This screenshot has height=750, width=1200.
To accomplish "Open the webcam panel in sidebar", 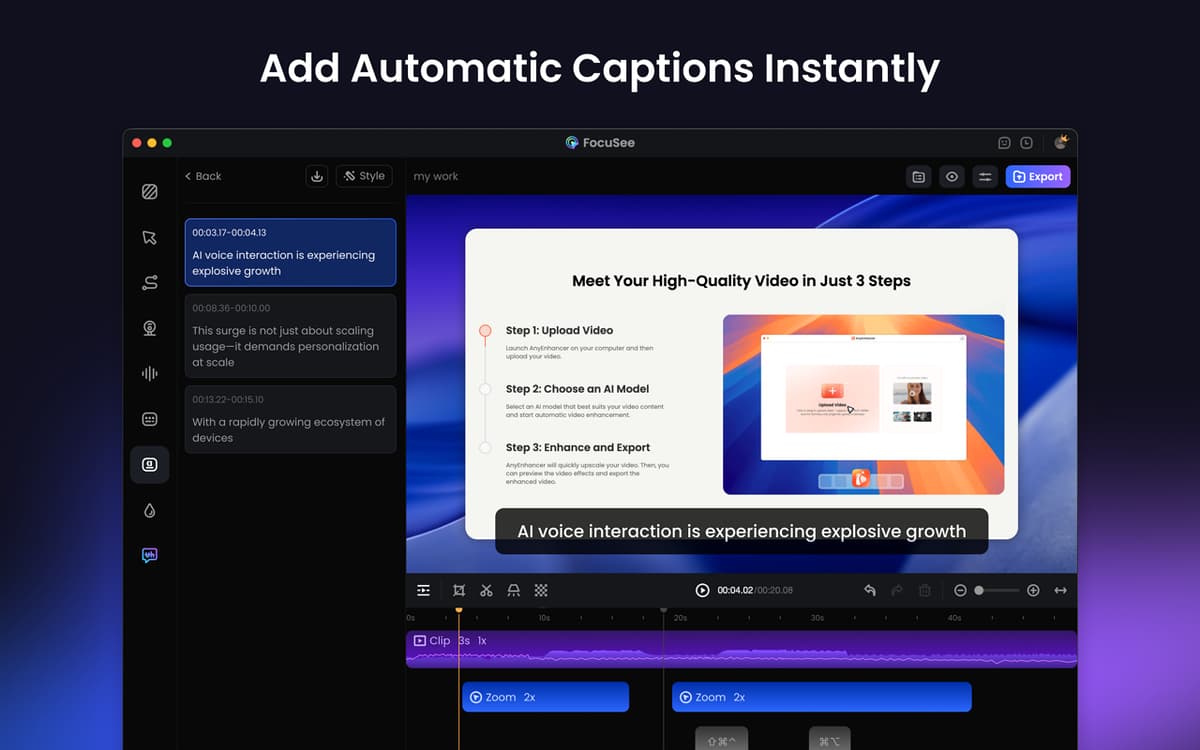I will (x=149, y=328).
